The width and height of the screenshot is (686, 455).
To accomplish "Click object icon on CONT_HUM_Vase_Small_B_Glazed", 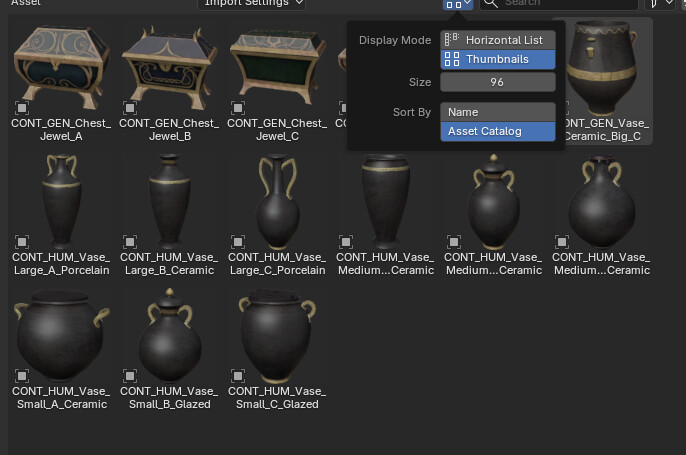I will pos(130,375).
